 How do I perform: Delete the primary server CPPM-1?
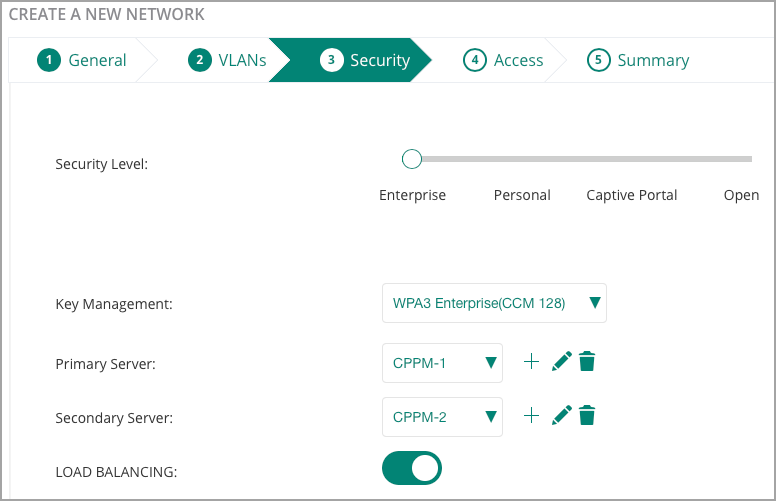pos(587,361)
